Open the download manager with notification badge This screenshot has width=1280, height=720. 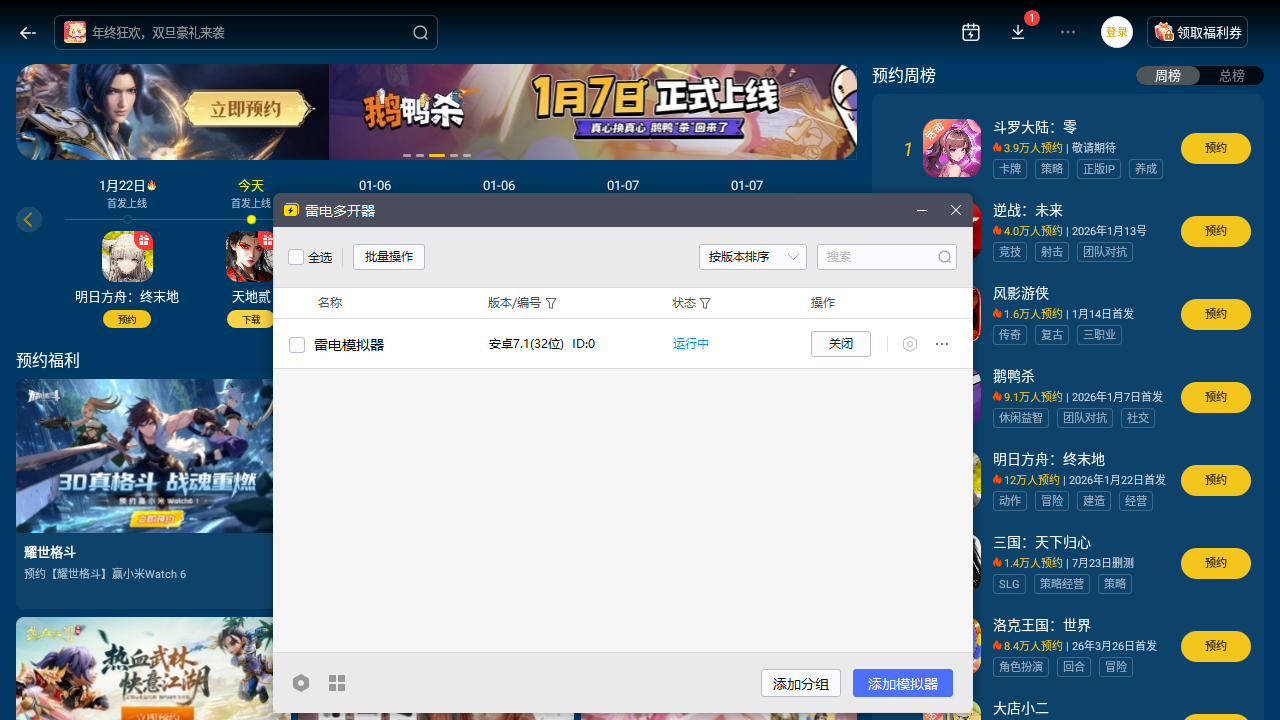(x=1018, y=32)
